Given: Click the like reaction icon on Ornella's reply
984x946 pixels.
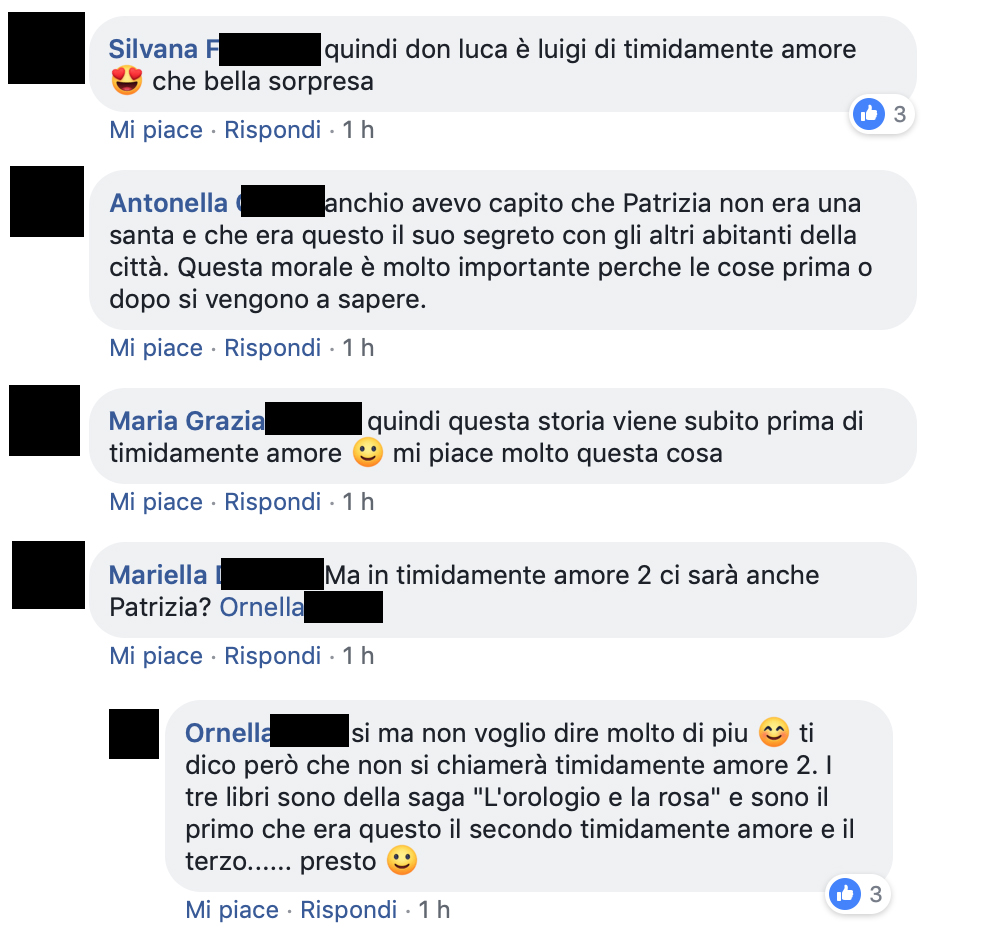Looking at the screenshot, I should (845, 893).
